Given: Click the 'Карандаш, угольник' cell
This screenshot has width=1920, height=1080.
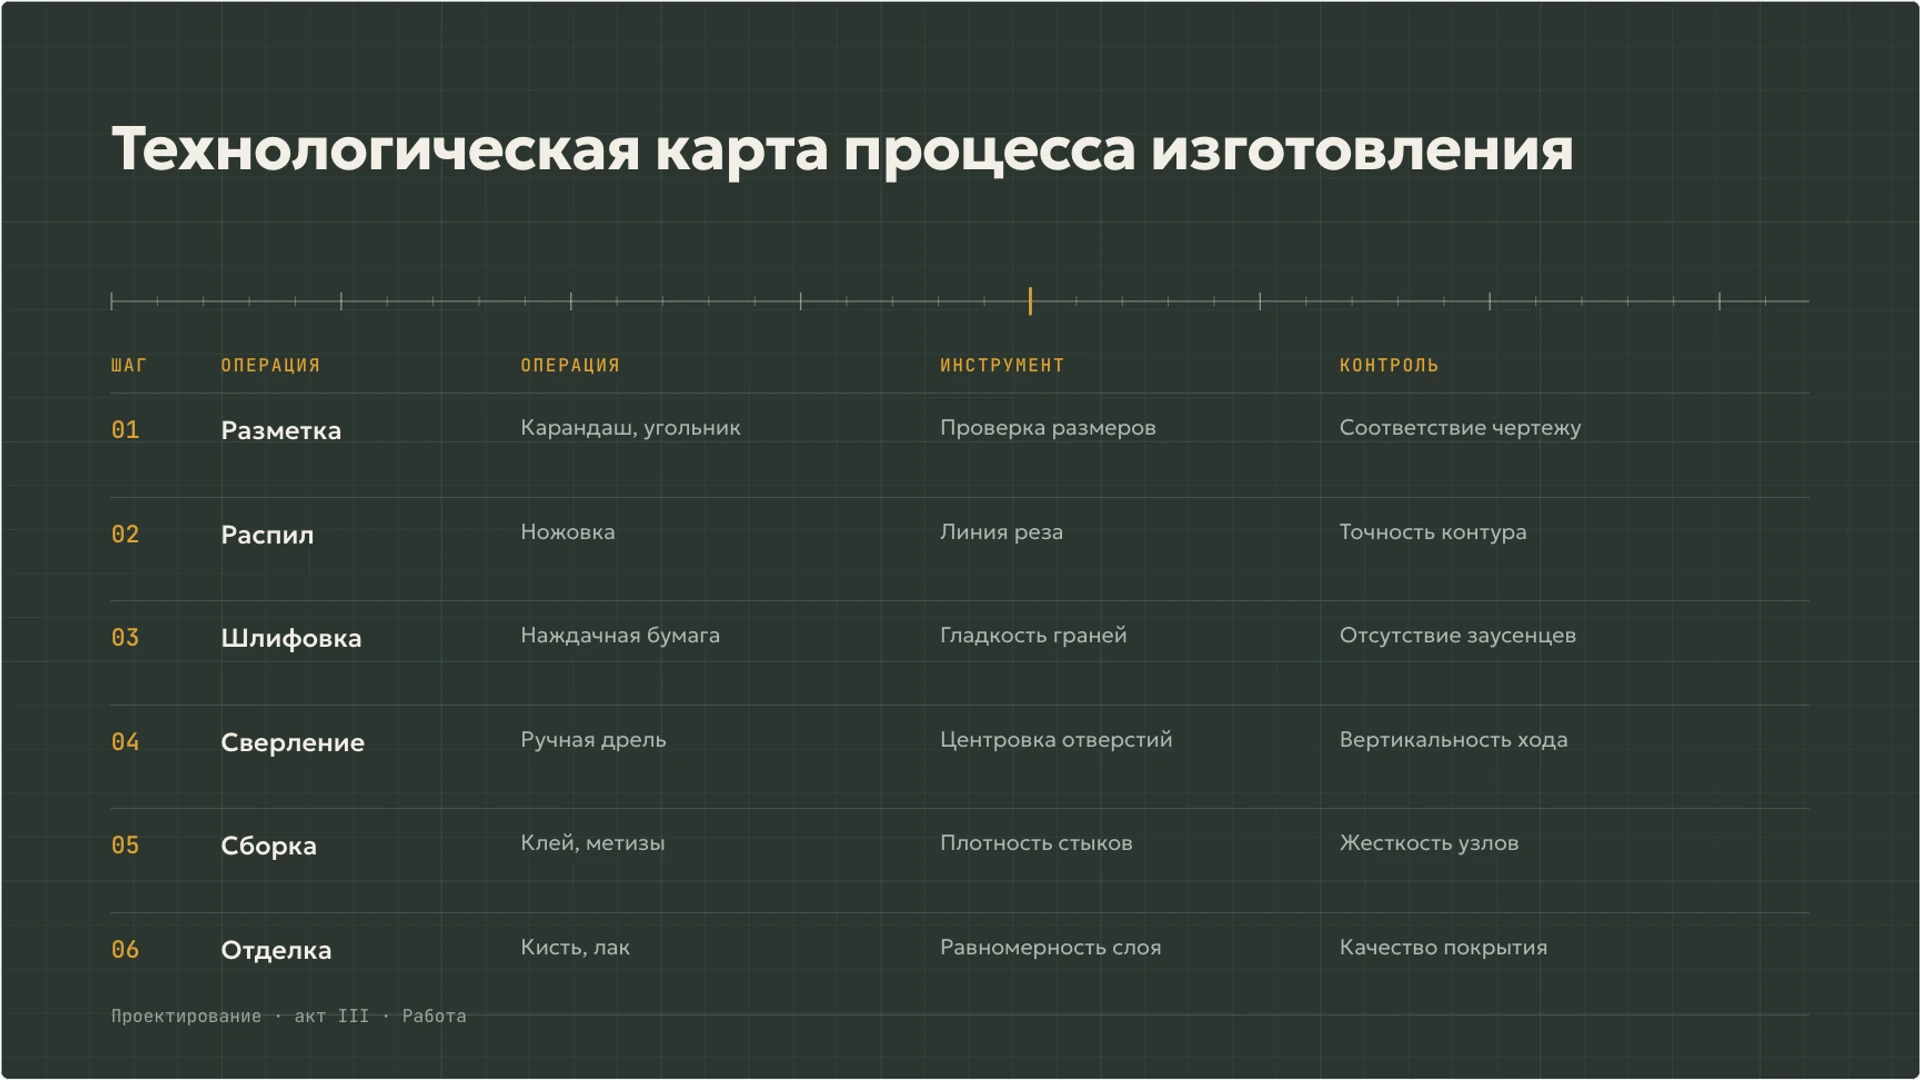Looking at the screenshot, I should (x=630, y=428).
